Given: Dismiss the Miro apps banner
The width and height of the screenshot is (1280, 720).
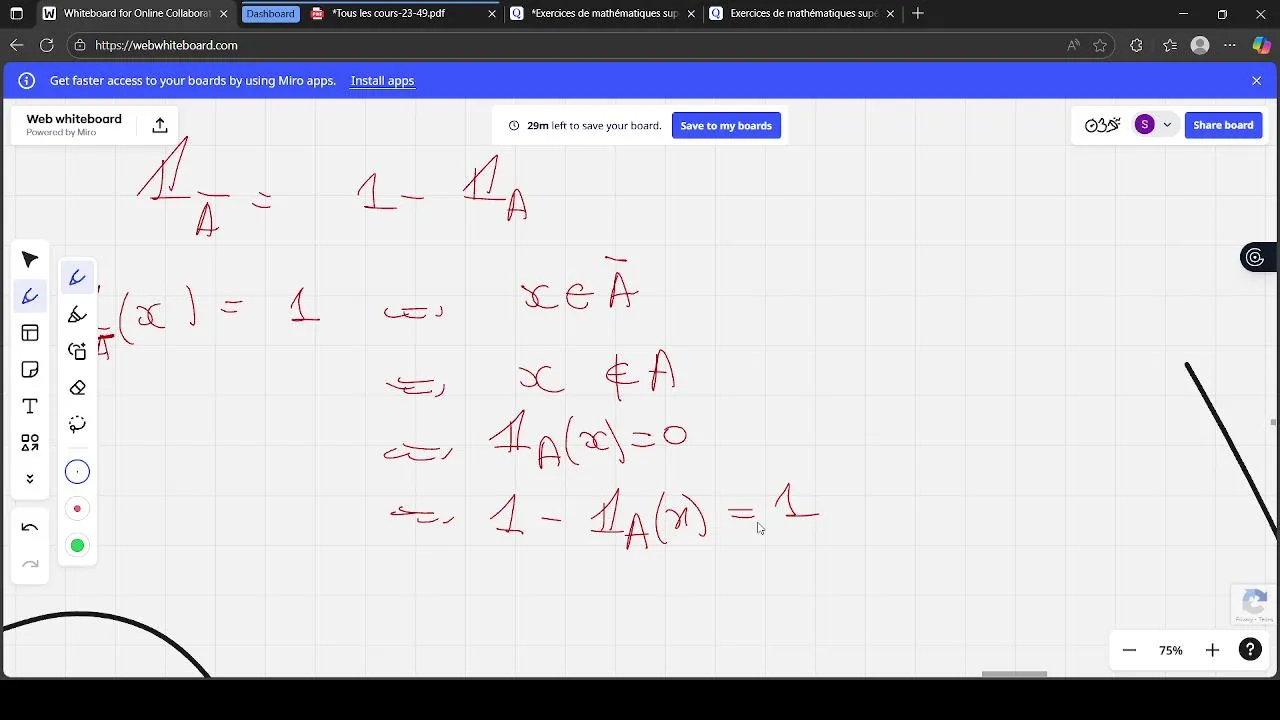Looking at the screenshot, I should coord(1257,81).
